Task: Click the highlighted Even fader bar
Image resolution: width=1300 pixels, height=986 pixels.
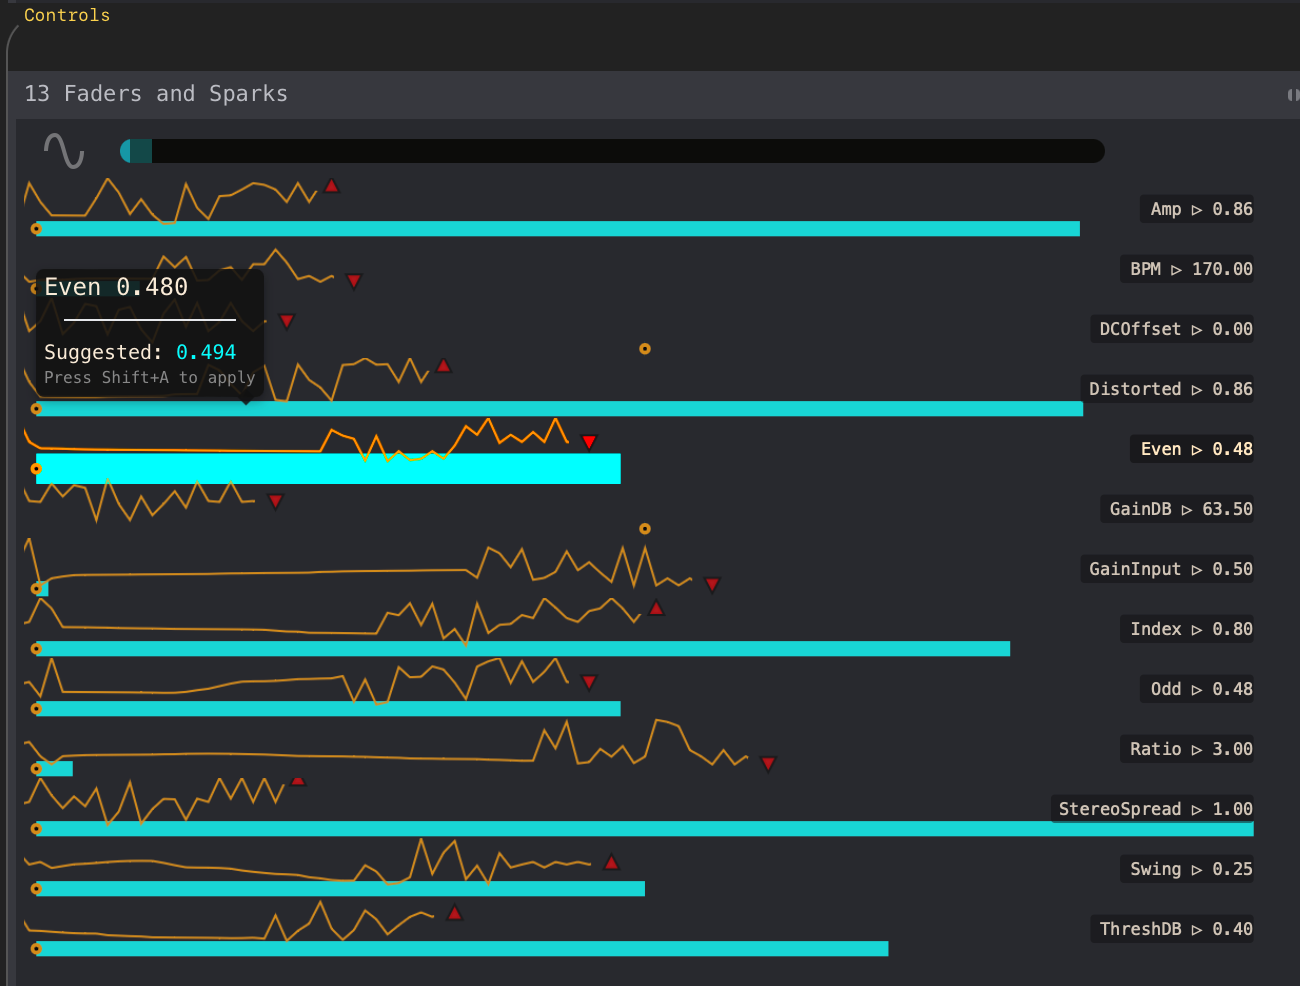Action: 328,469
